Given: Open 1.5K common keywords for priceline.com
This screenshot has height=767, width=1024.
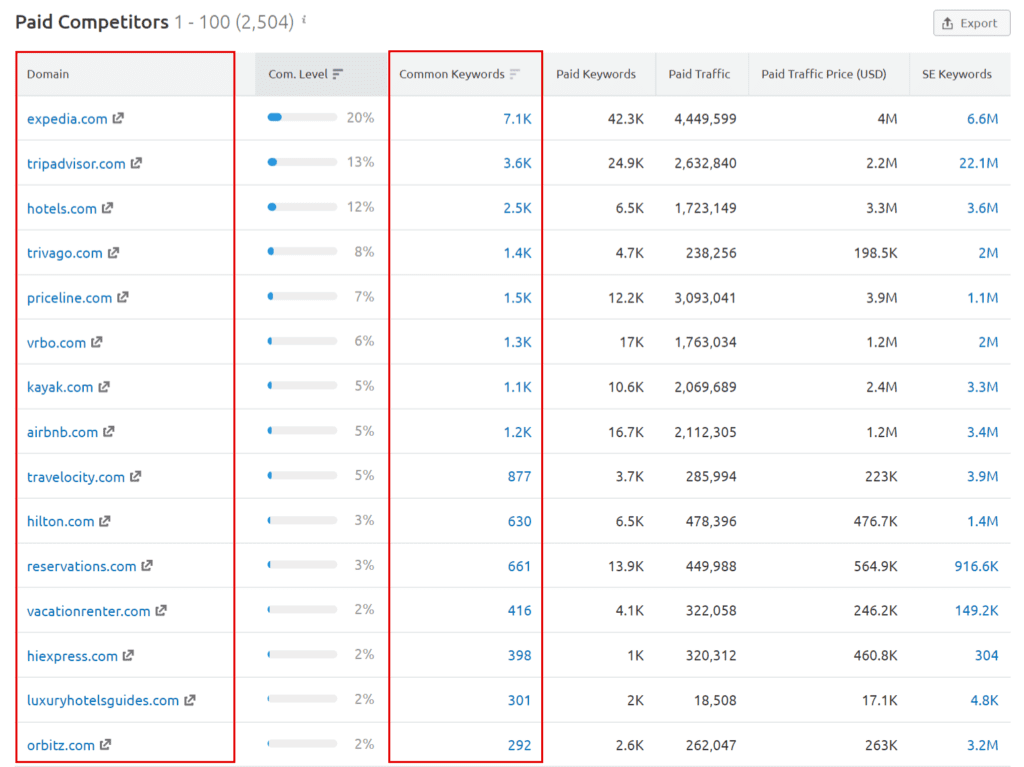Looking at the screenshot, I should (x=517, y=298).
